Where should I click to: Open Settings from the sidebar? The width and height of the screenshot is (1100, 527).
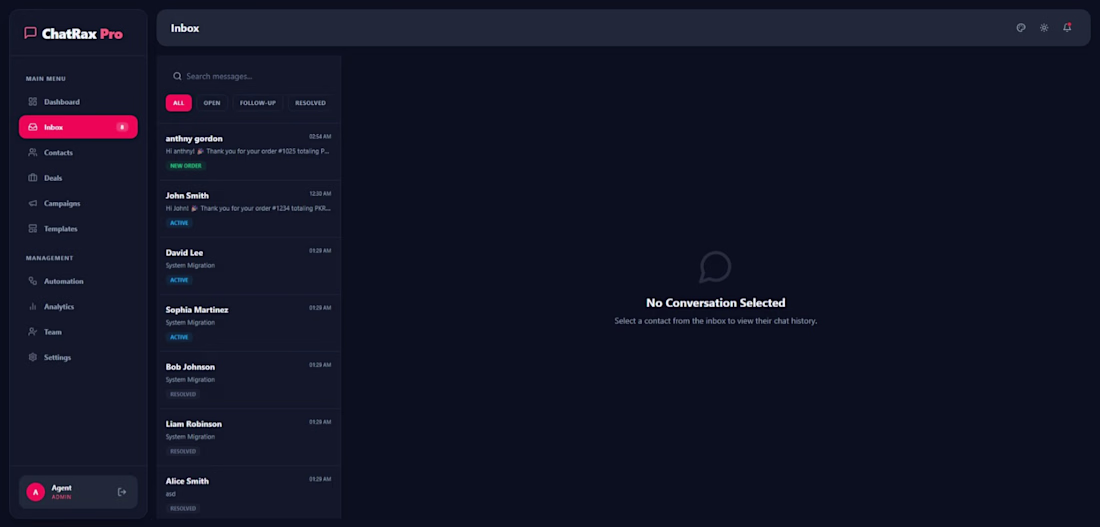(78, 357)
